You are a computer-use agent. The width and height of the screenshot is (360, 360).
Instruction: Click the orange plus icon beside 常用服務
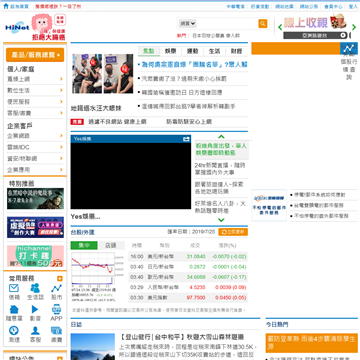(60, 279)
